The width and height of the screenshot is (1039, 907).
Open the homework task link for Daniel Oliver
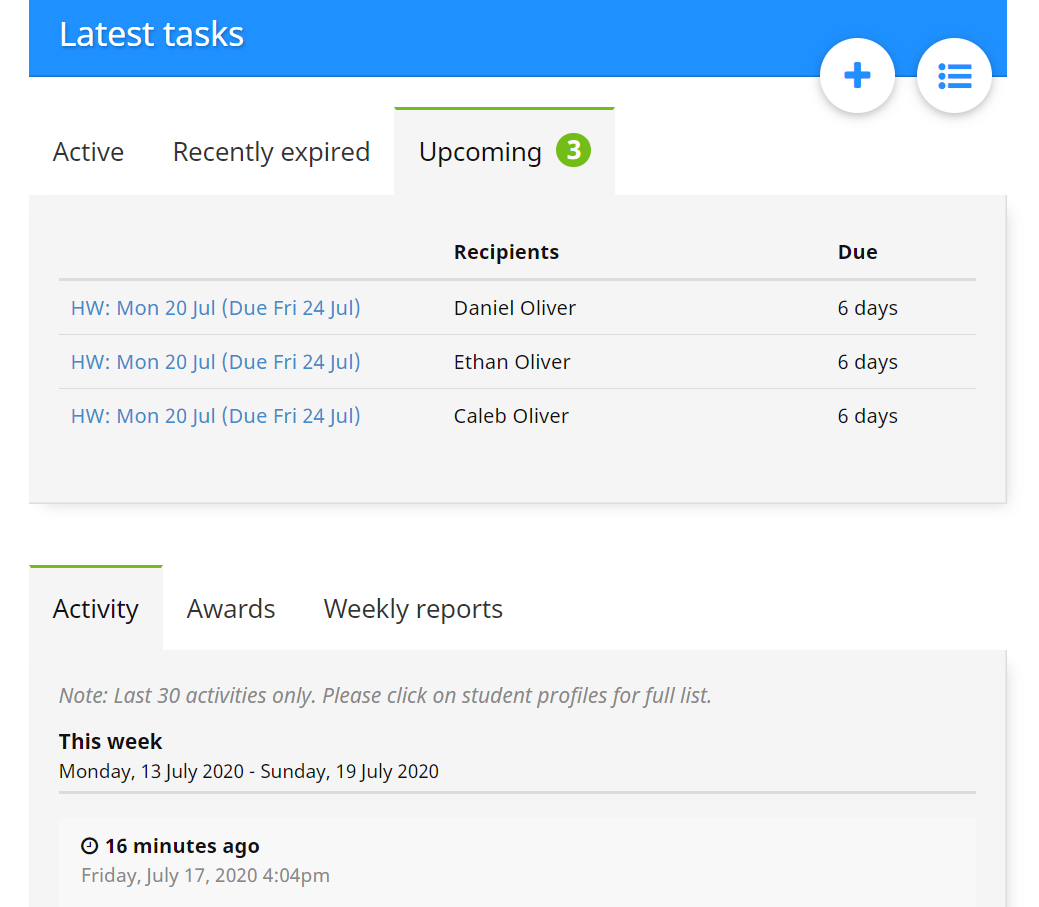coord(215,308)
